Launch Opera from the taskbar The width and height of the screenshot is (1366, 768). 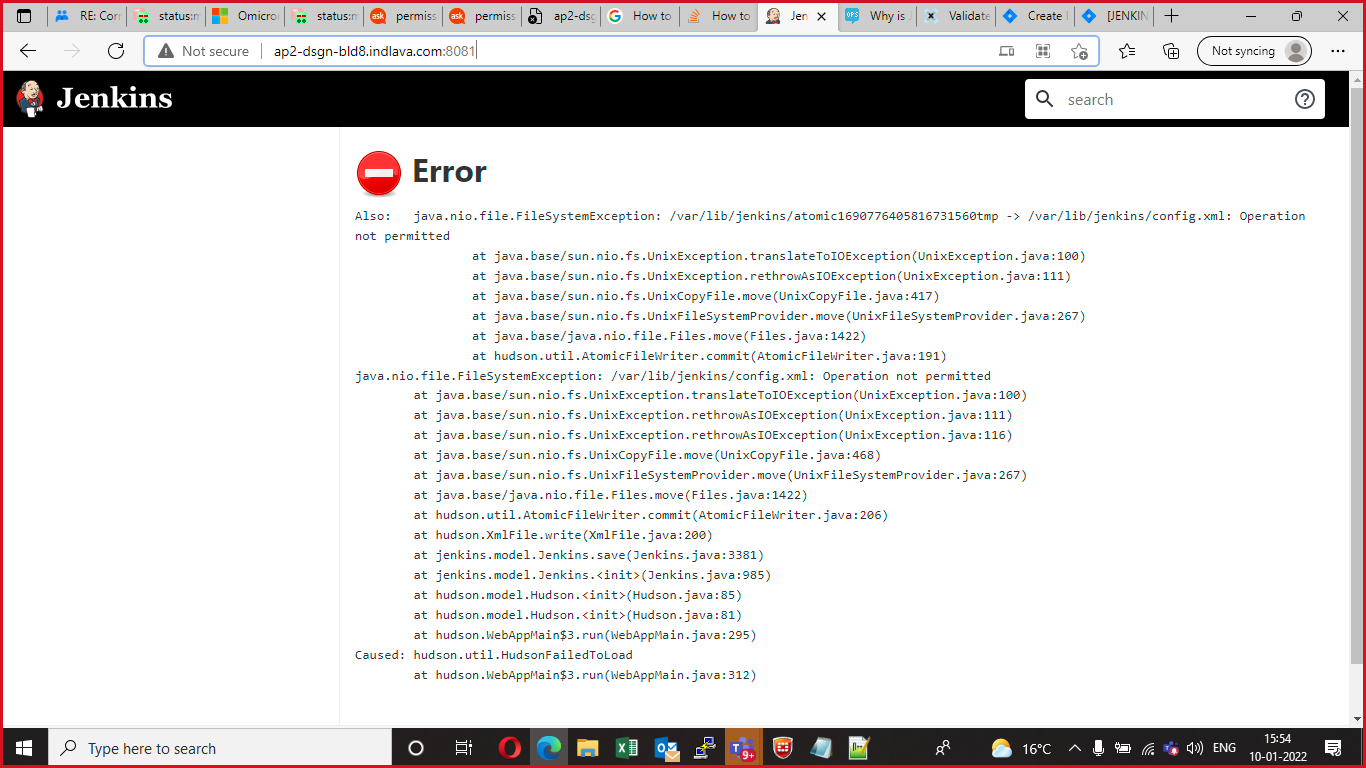509,748
